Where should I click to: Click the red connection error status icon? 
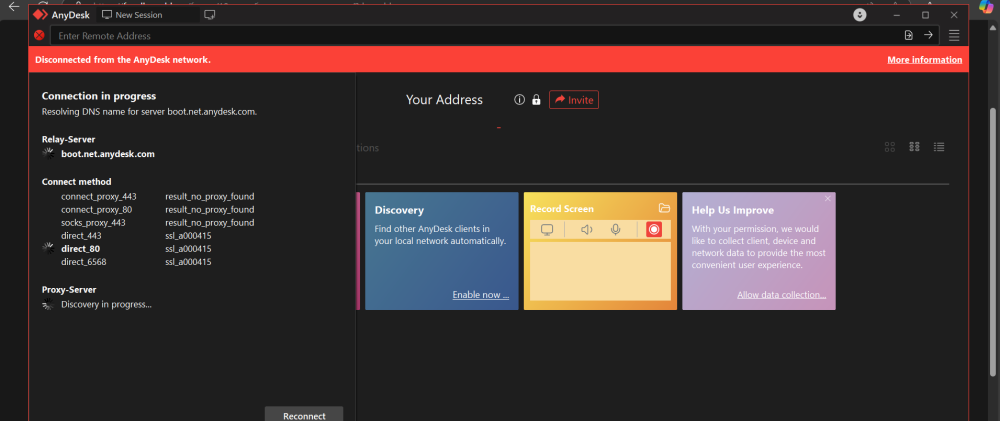click(x=39, y=36)
